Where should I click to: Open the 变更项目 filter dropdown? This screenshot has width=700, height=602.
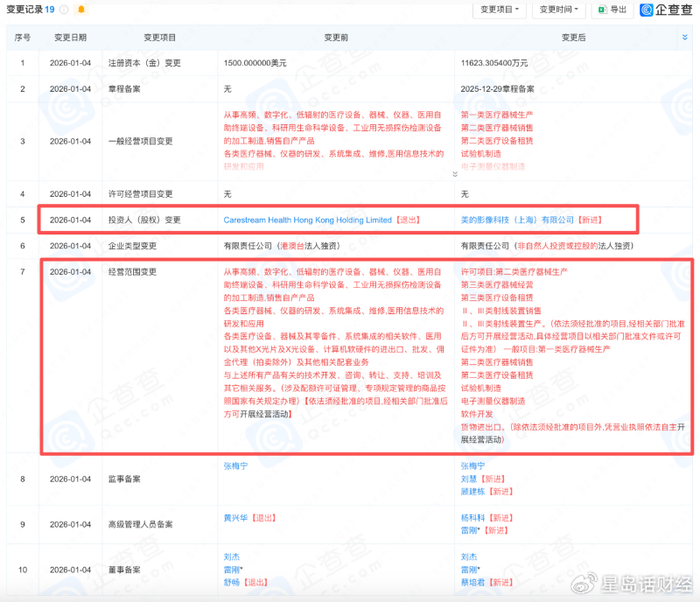(499, 9)
